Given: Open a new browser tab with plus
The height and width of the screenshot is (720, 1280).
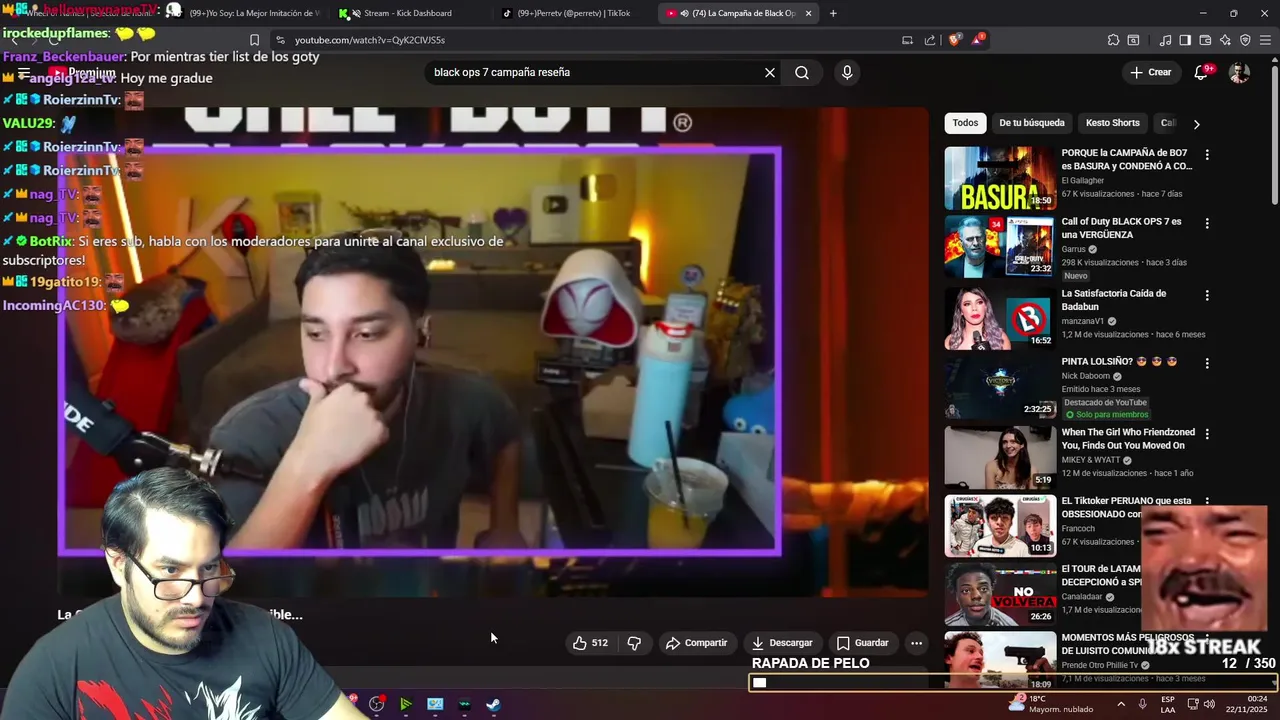Looking at the screenshot, I should (833, 13).
